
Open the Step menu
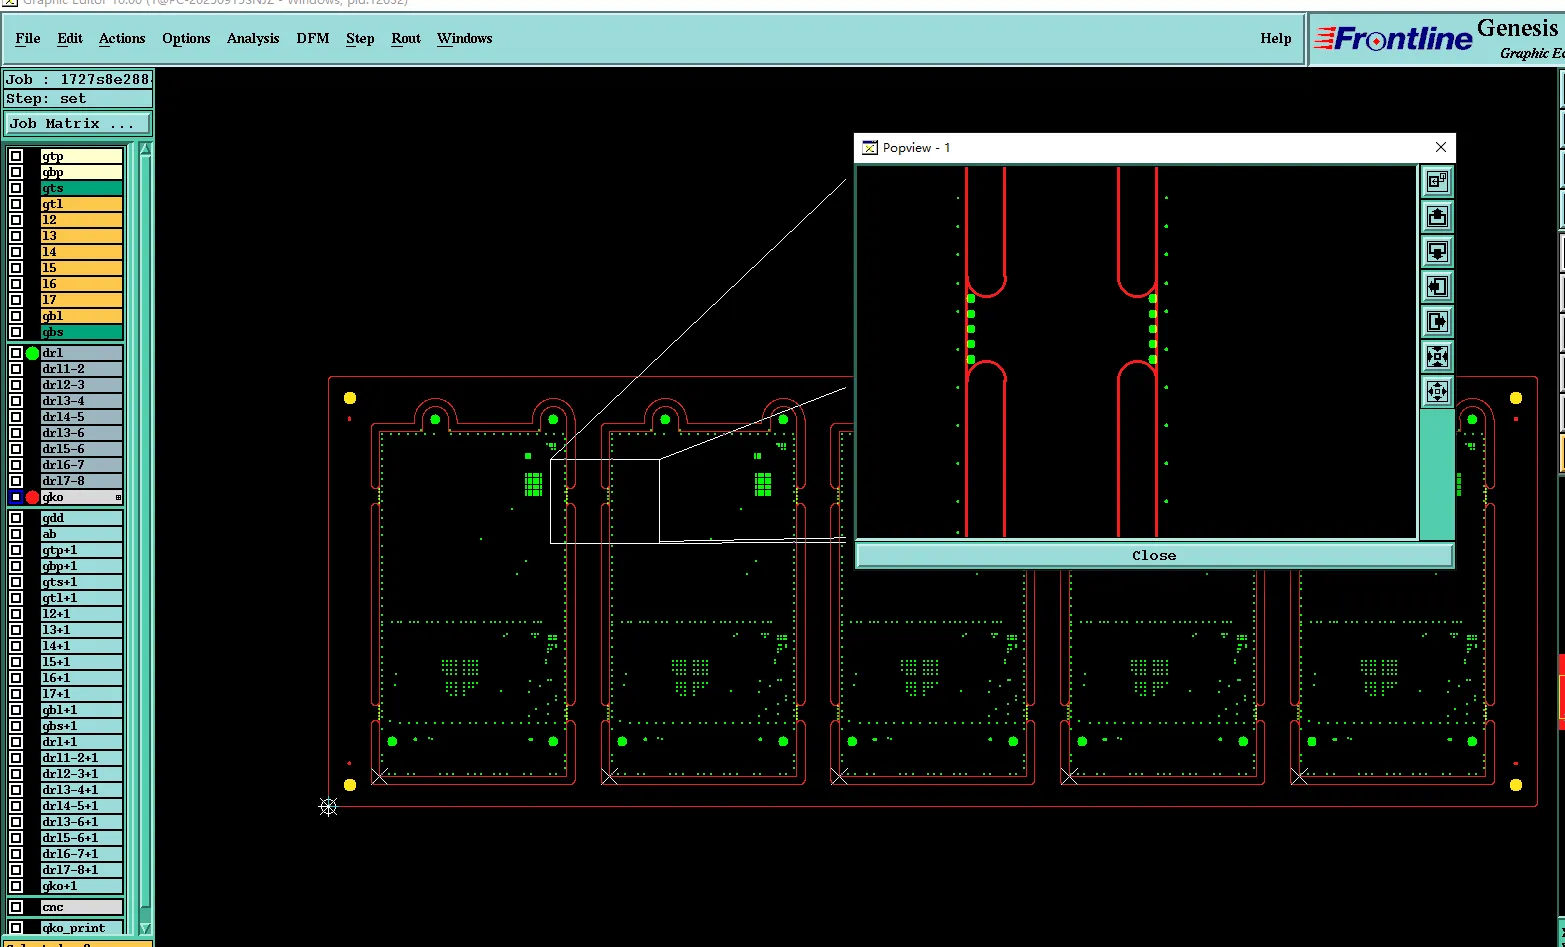tap(360, 38)
